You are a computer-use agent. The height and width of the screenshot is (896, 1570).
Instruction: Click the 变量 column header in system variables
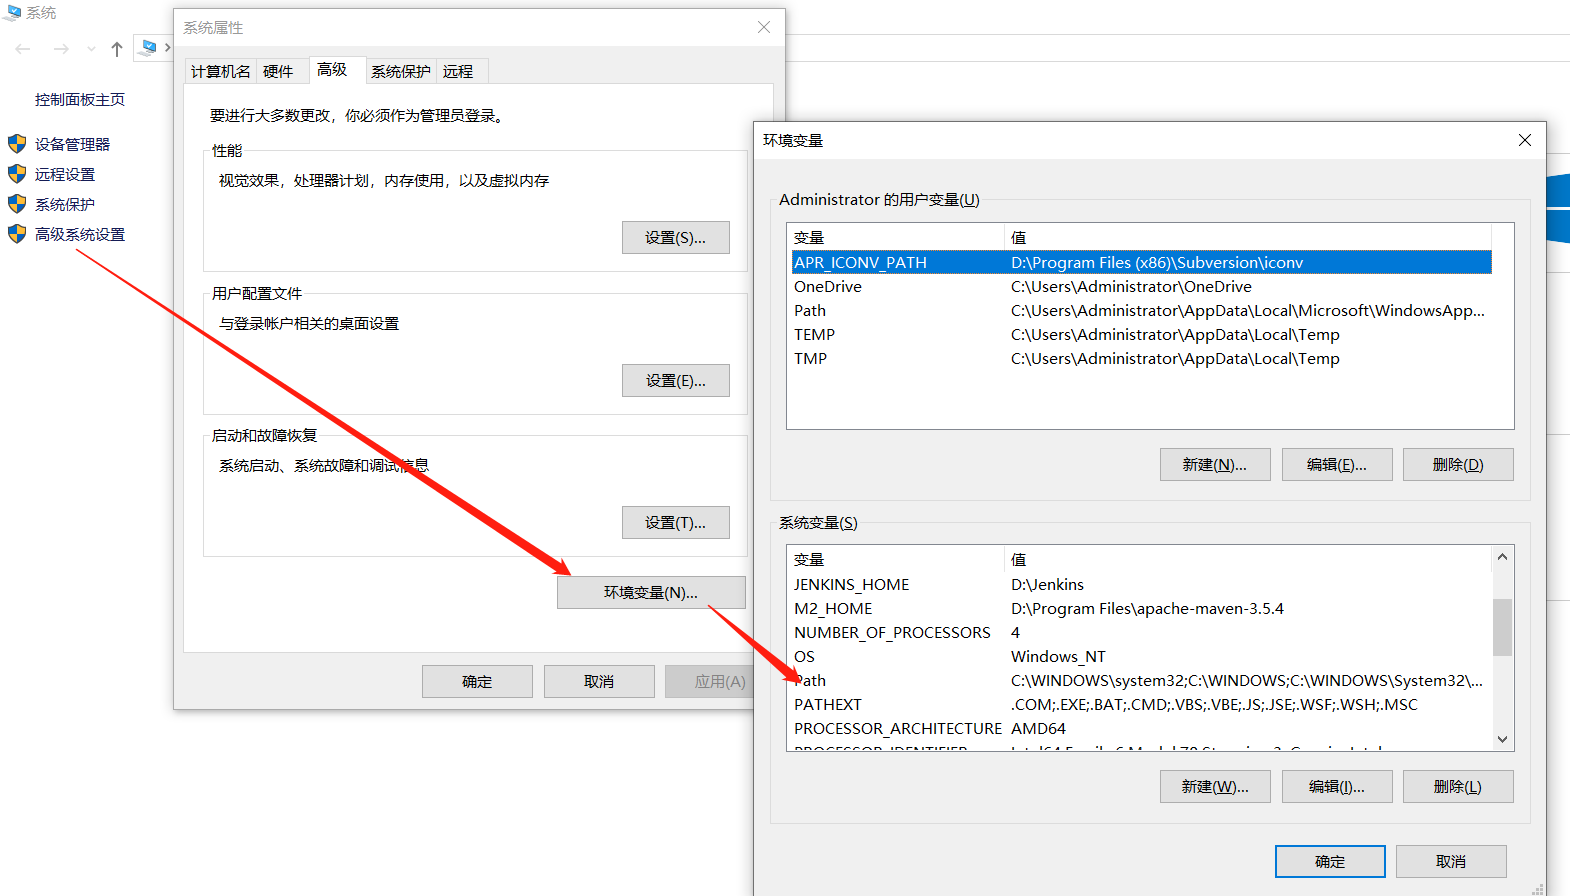[x=896, y=559]
